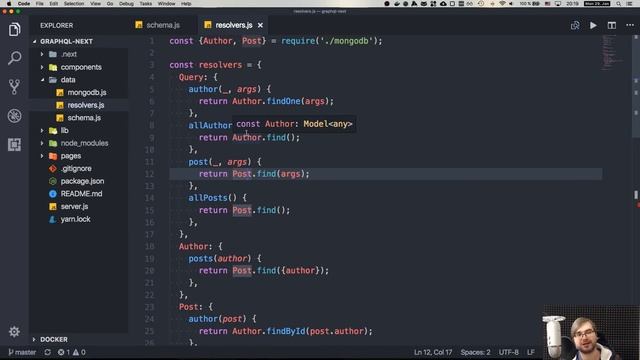Open the Extensions view
Viewport: 640px width, 360px height.
[x=14, y=144]
